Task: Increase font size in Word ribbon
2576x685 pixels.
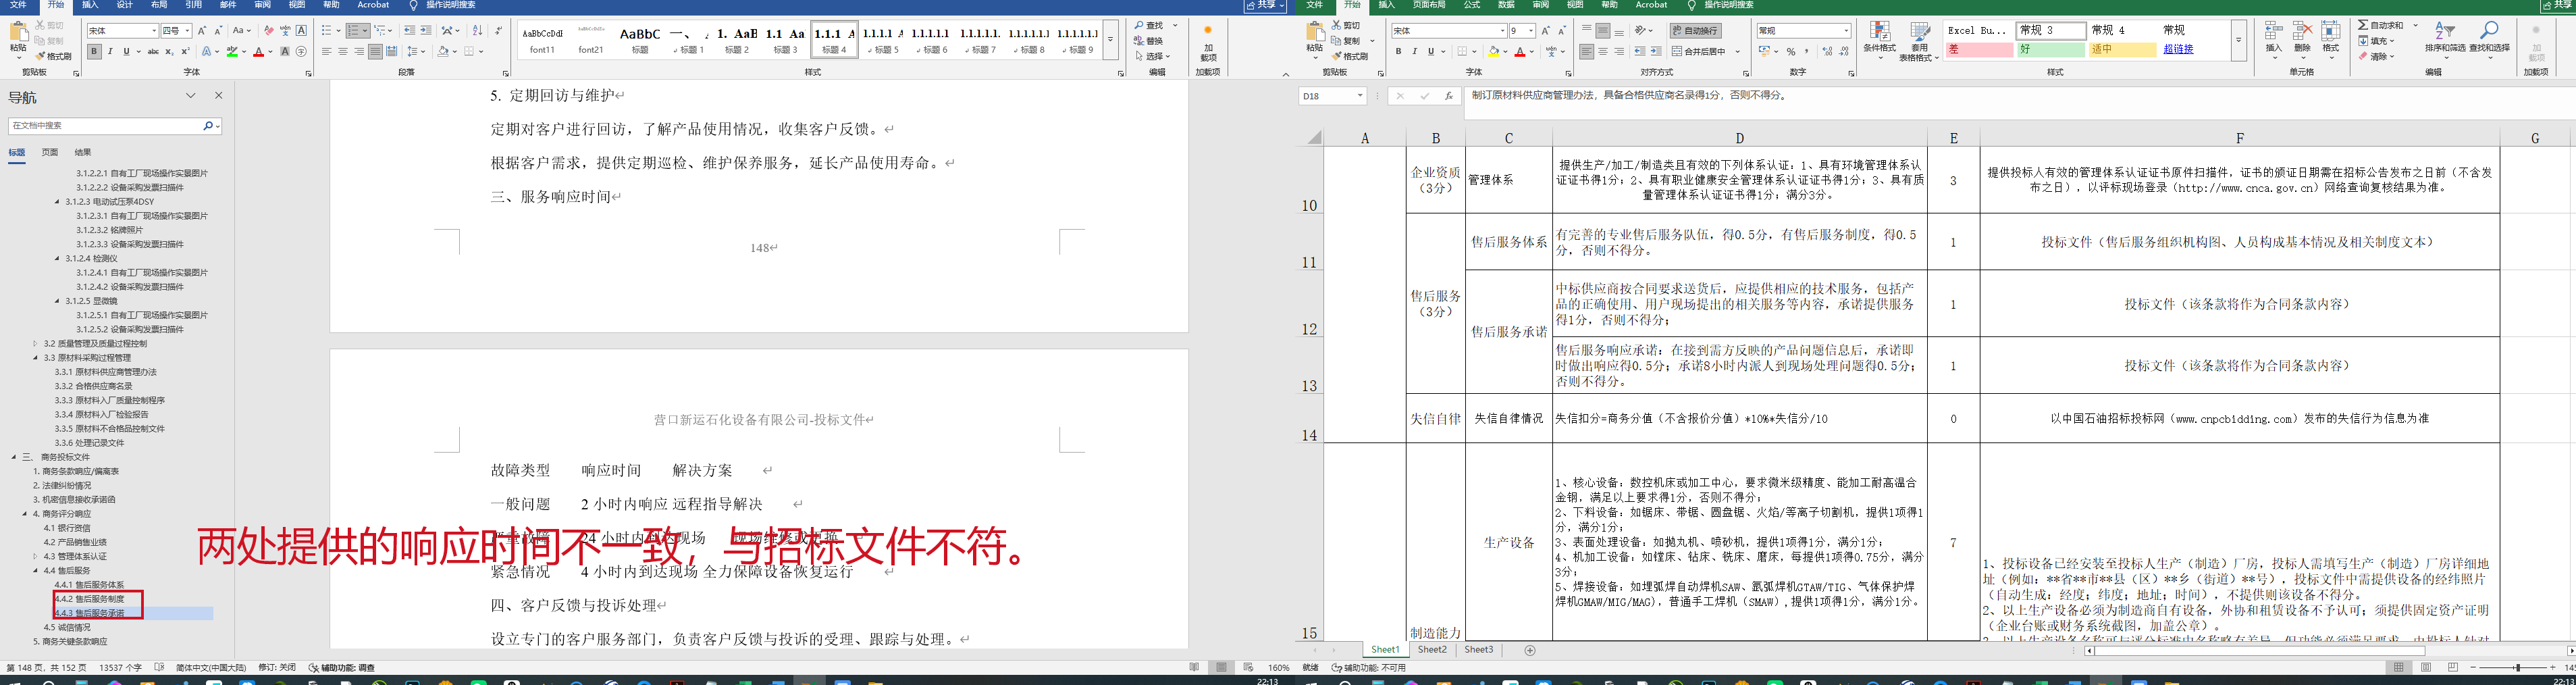Action: [201, 31]
